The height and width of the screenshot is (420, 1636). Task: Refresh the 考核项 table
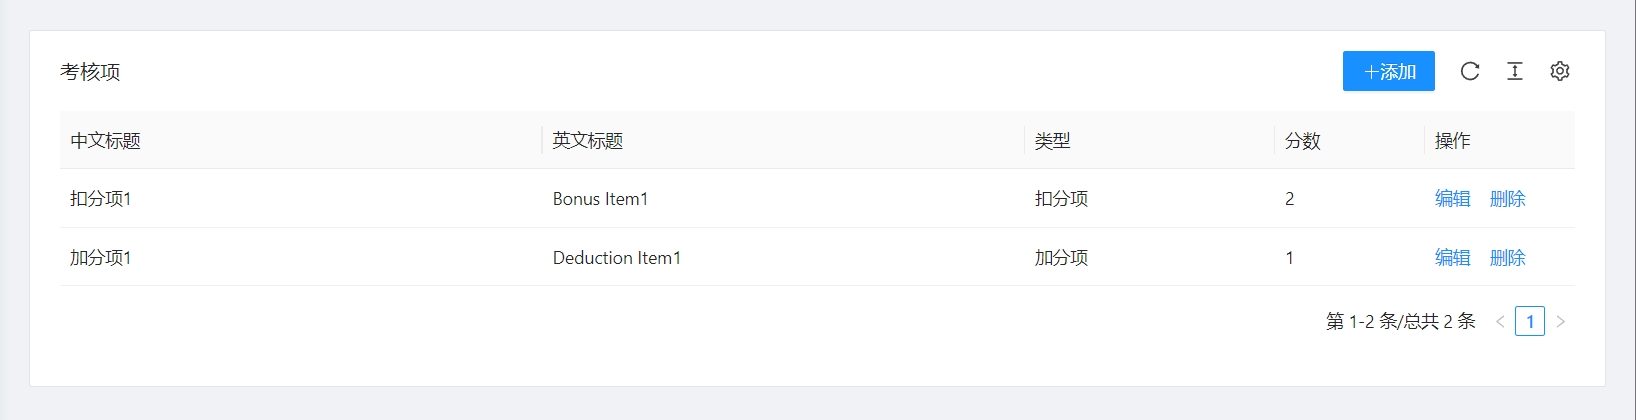[1469, 71]
